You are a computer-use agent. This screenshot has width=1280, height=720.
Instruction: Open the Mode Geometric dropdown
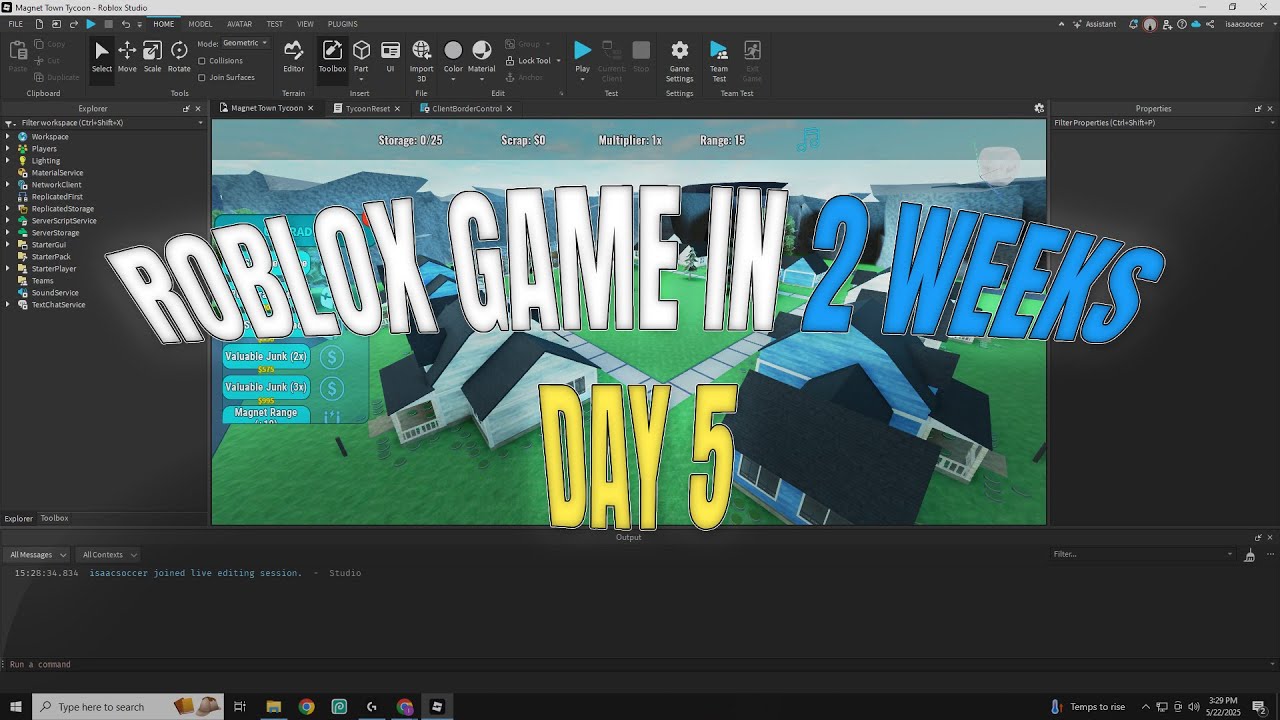(x=245, y=43)
